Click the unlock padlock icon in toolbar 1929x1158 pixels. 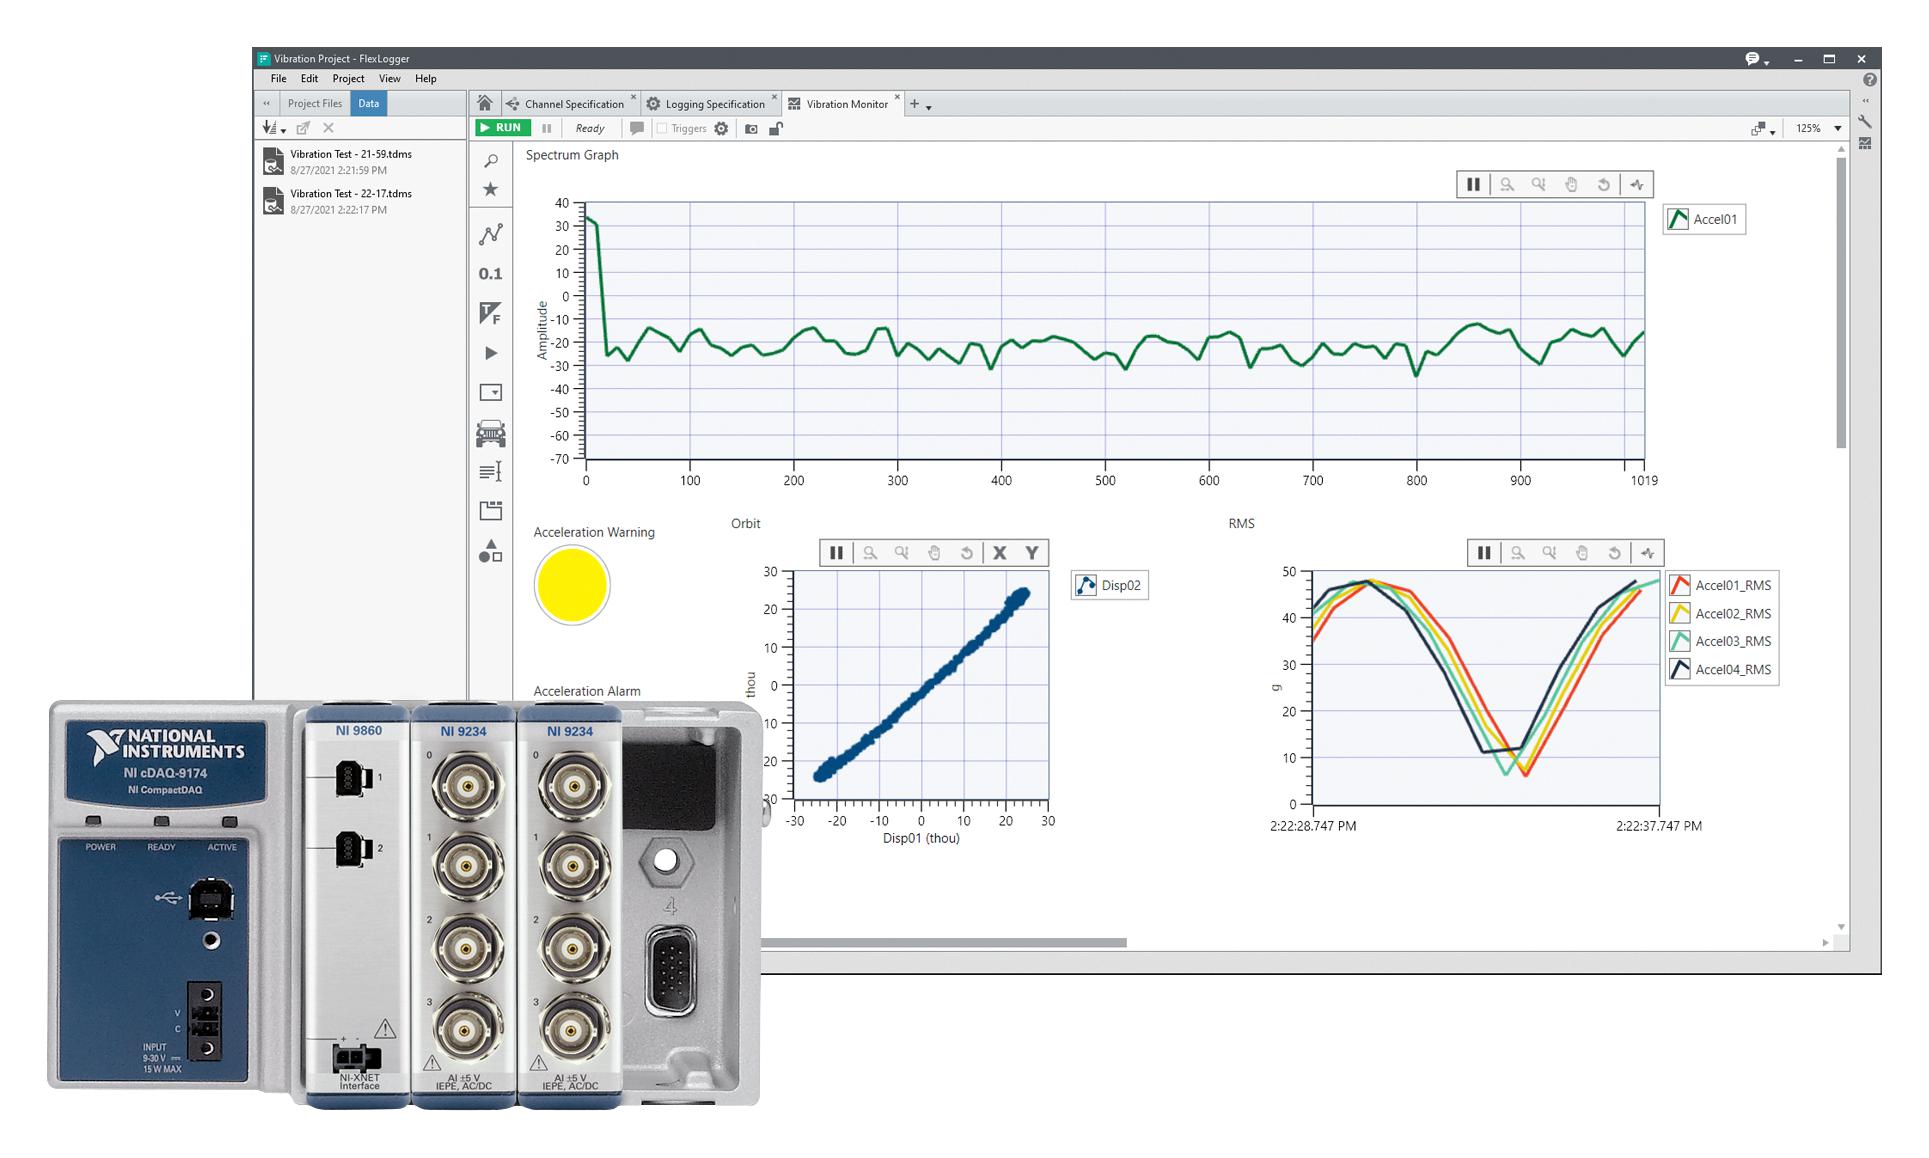(x=775, y=128)
